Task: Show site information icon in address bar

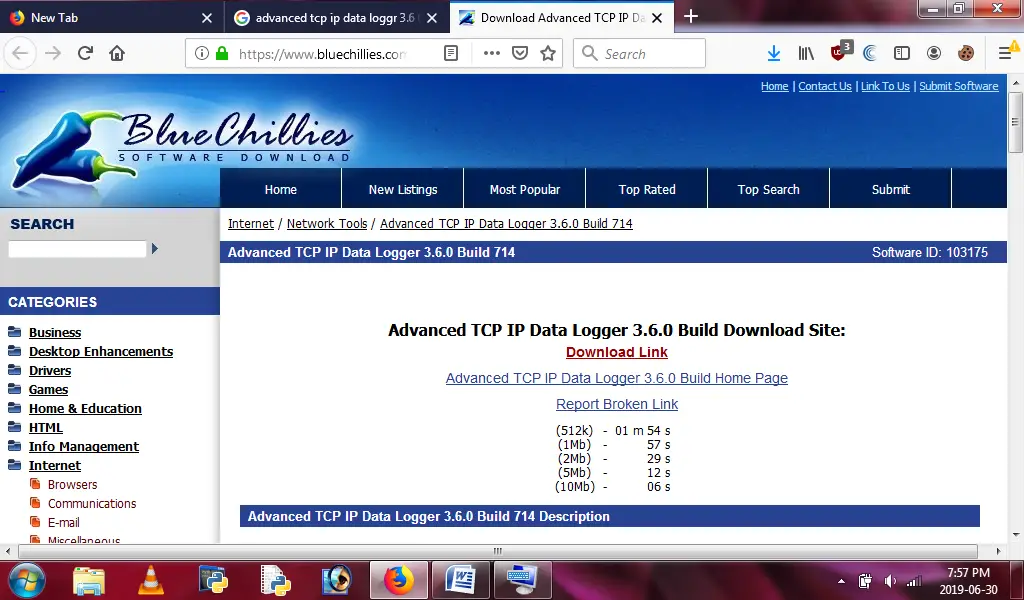Action: pyautogui.click(x=201, y=54)
